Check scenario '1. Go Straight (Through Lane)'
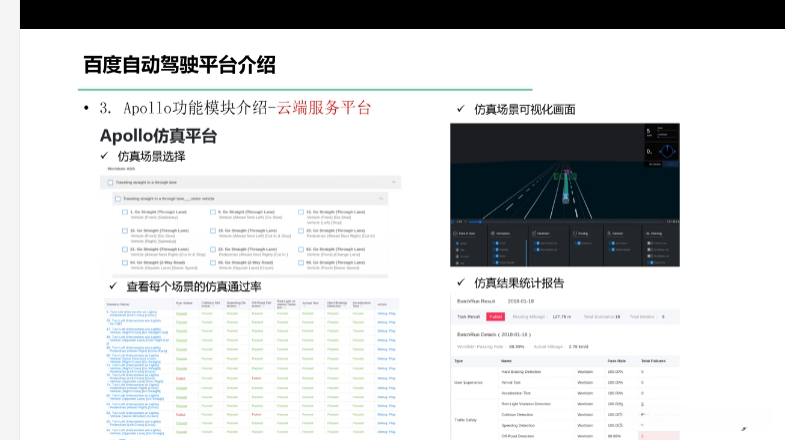Viewport: 785px width, 440px height. tap(125, 212)
